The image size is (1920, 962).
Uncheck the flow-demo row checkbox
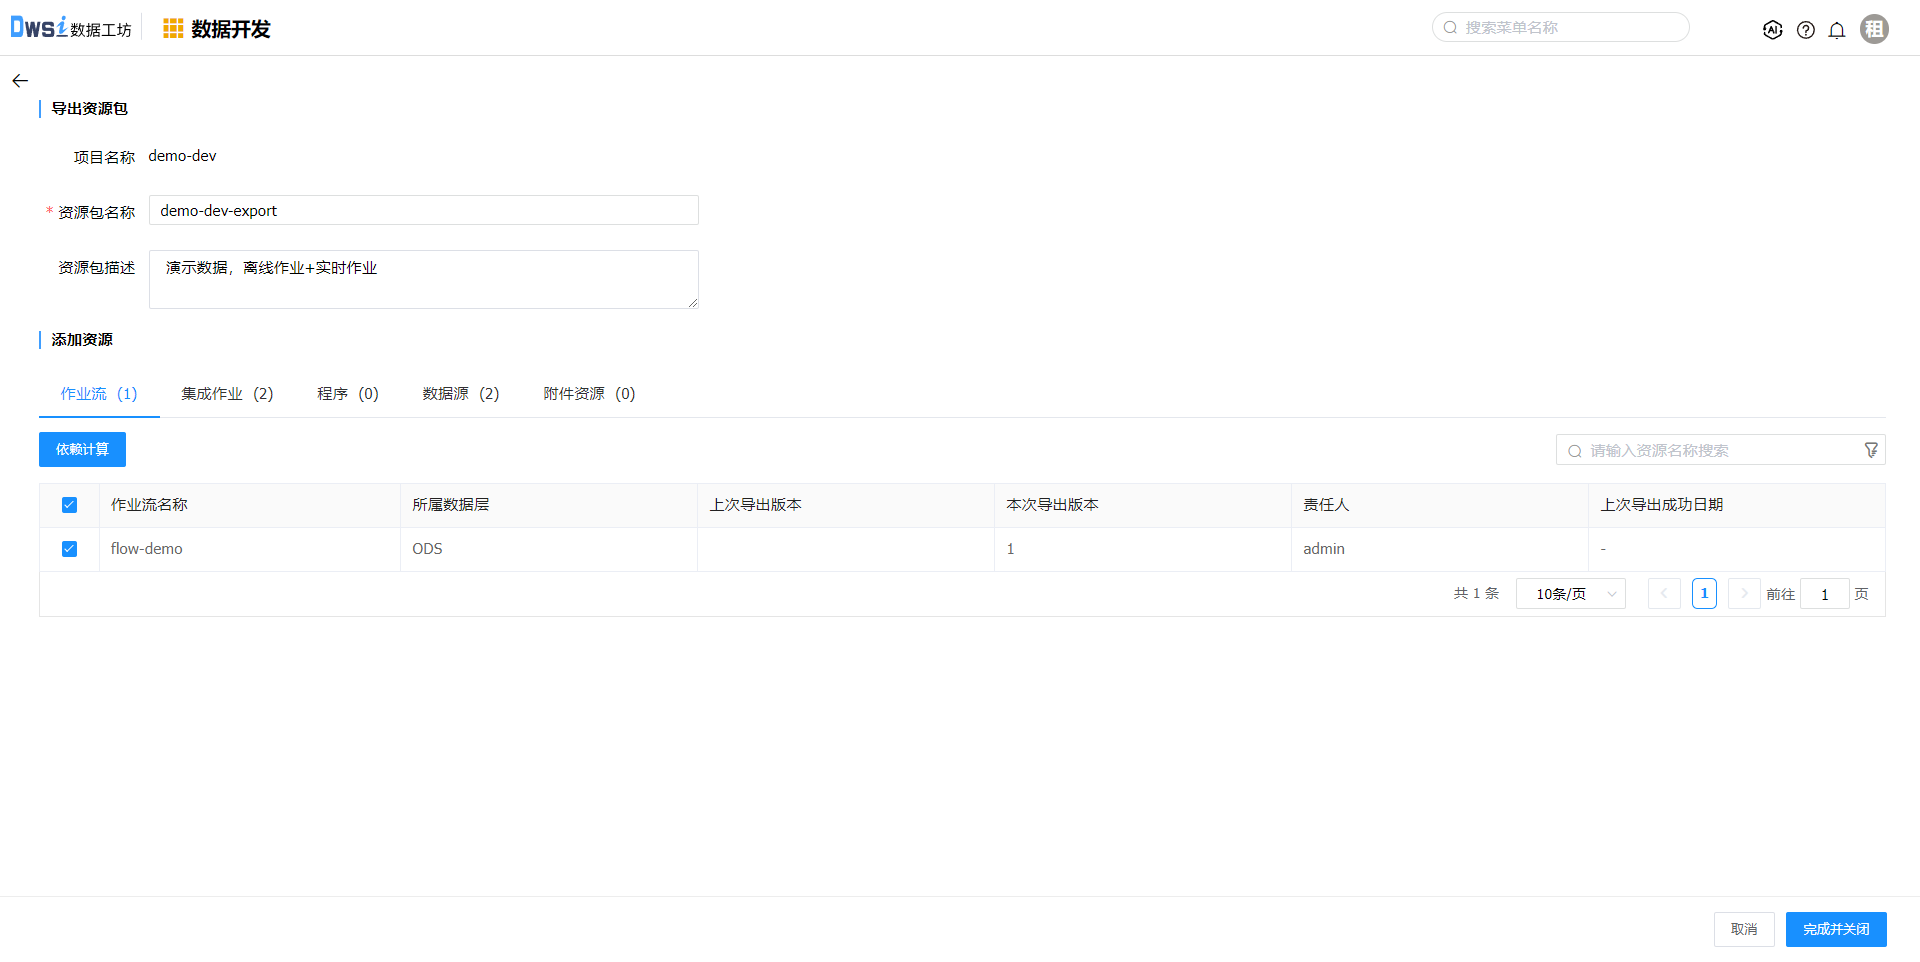click(69, 549)
